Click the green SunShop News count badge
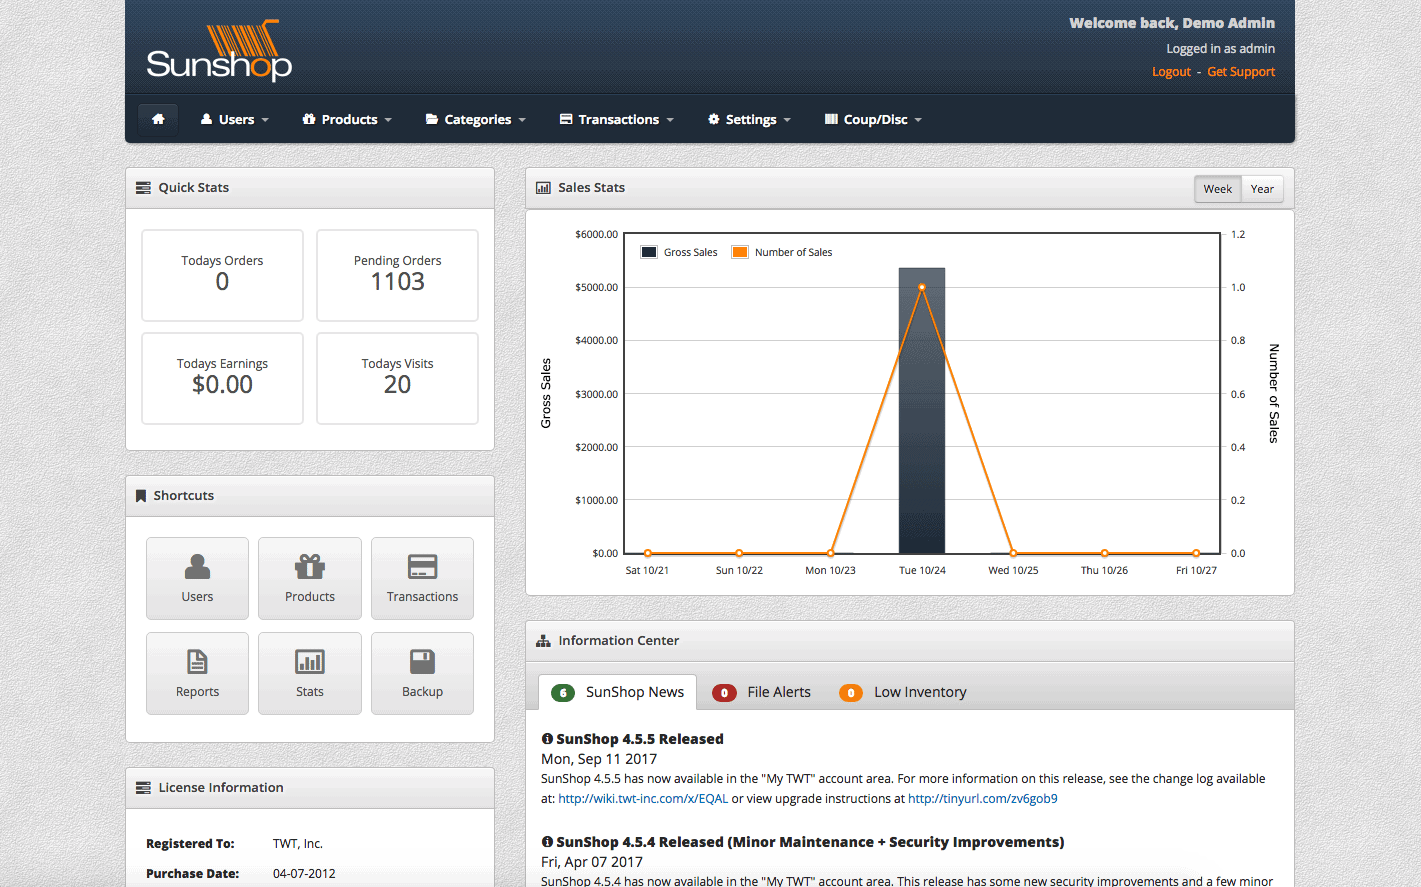 (563, 693)
